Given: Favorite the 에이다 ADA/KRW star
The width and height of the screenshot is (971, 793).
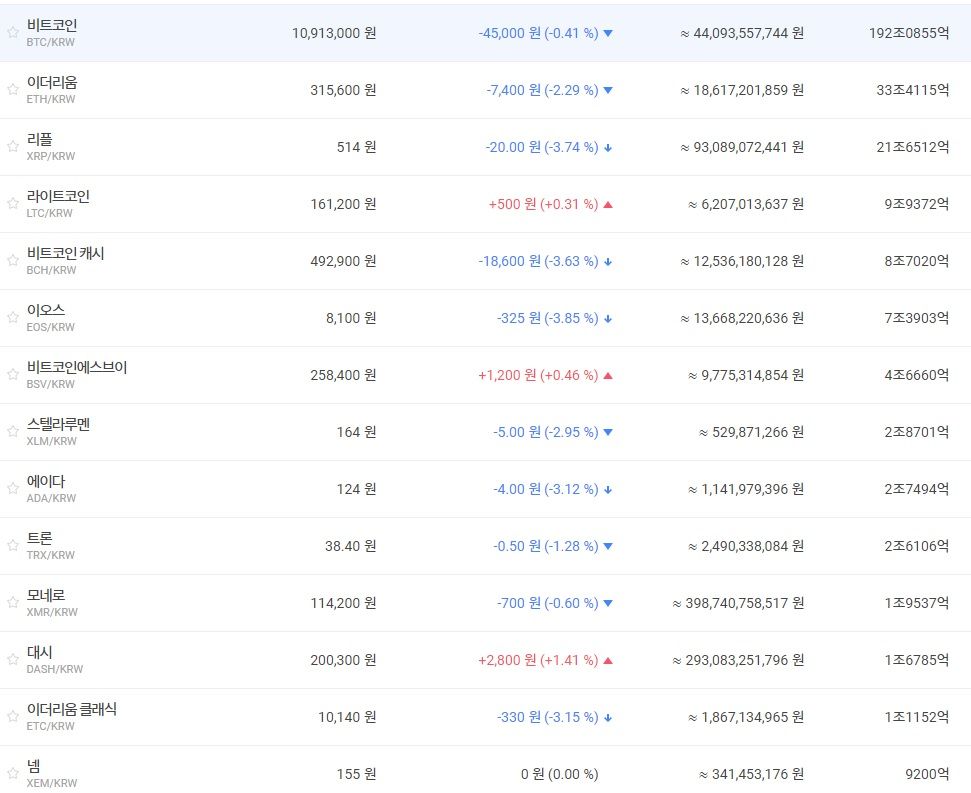Looking at the screenshot, I should pos(12,488).
